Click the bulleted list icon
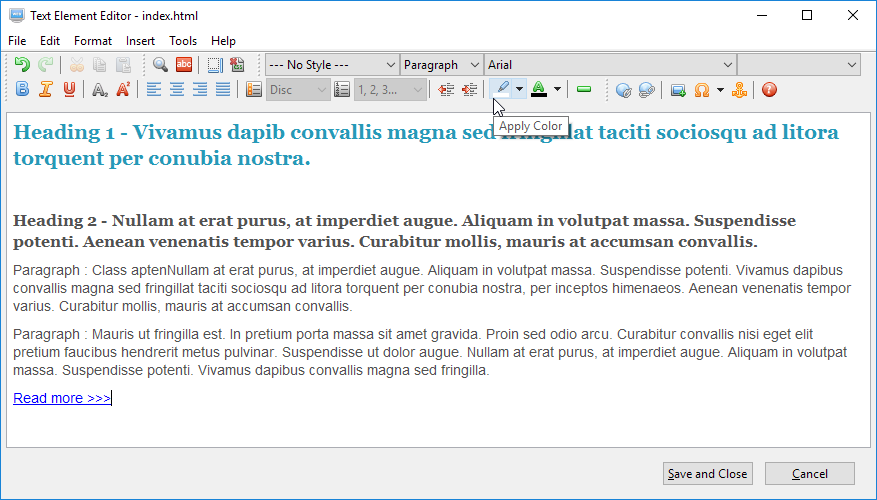The width and height of the screenshot is (877, 500). (254, 89)
